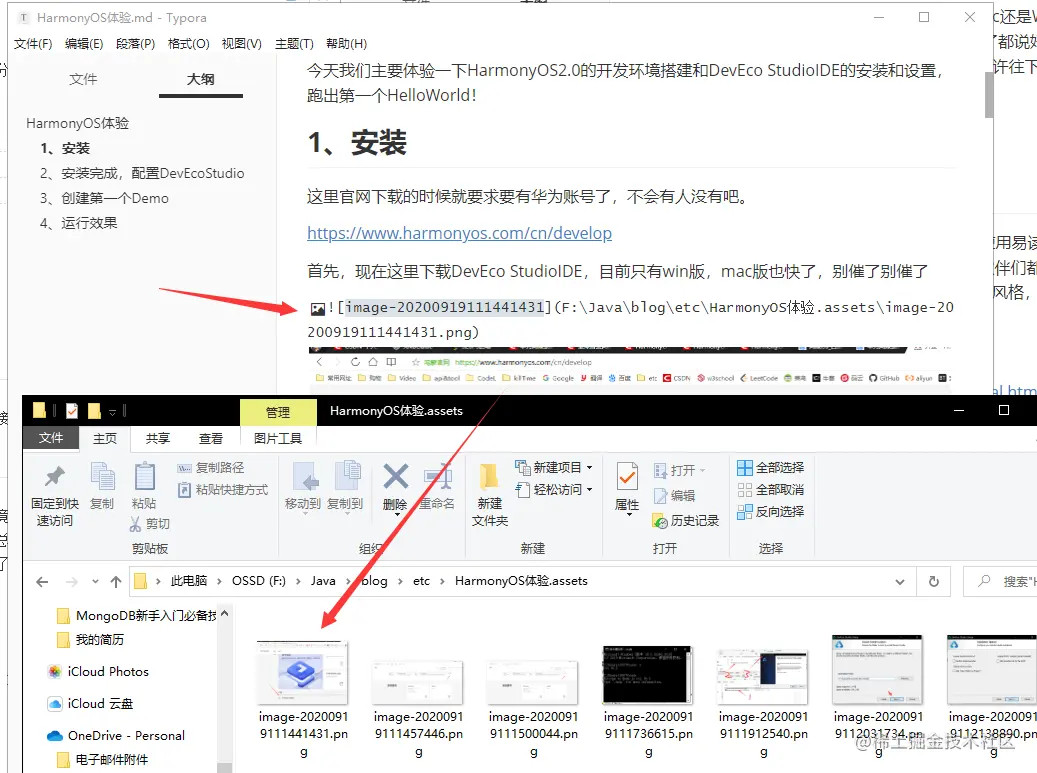1037x773 pixels.
Task: Click the quick access new folder icon in title bar
Action: click(94, 411)
